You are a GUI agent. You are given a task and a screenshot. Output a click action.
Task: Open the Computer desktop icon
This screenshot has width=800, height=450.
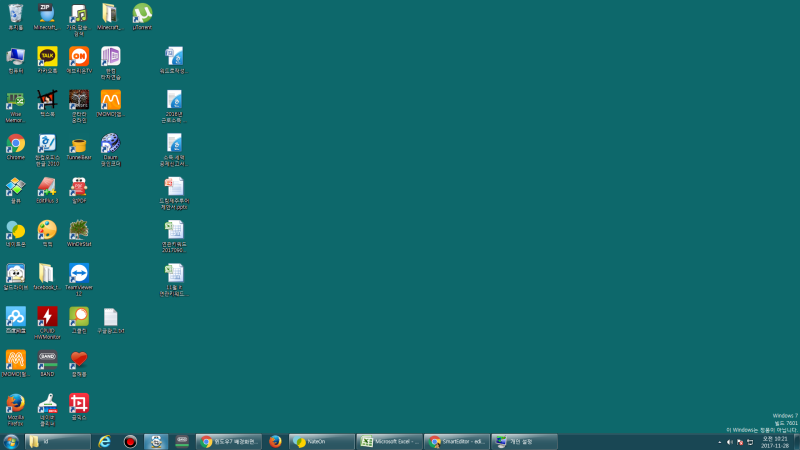[x=16, y=60]
